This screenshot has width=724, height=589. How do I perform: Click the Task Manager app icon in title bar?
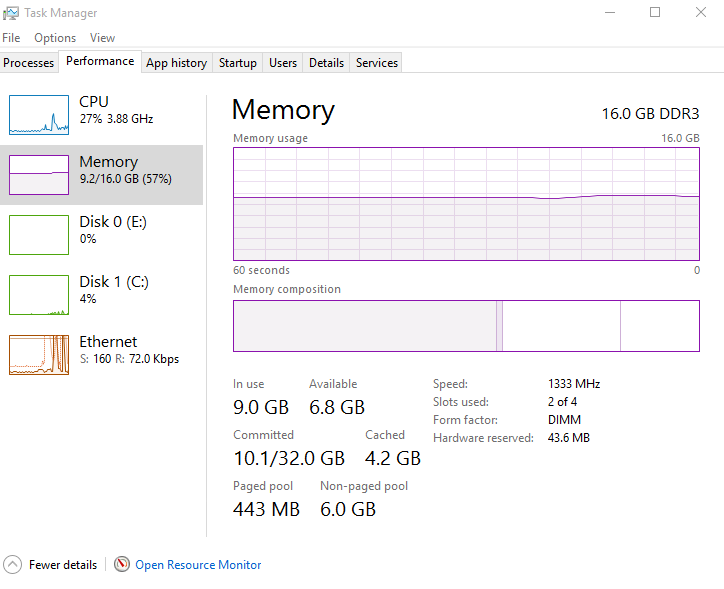[x=11, y=13]
